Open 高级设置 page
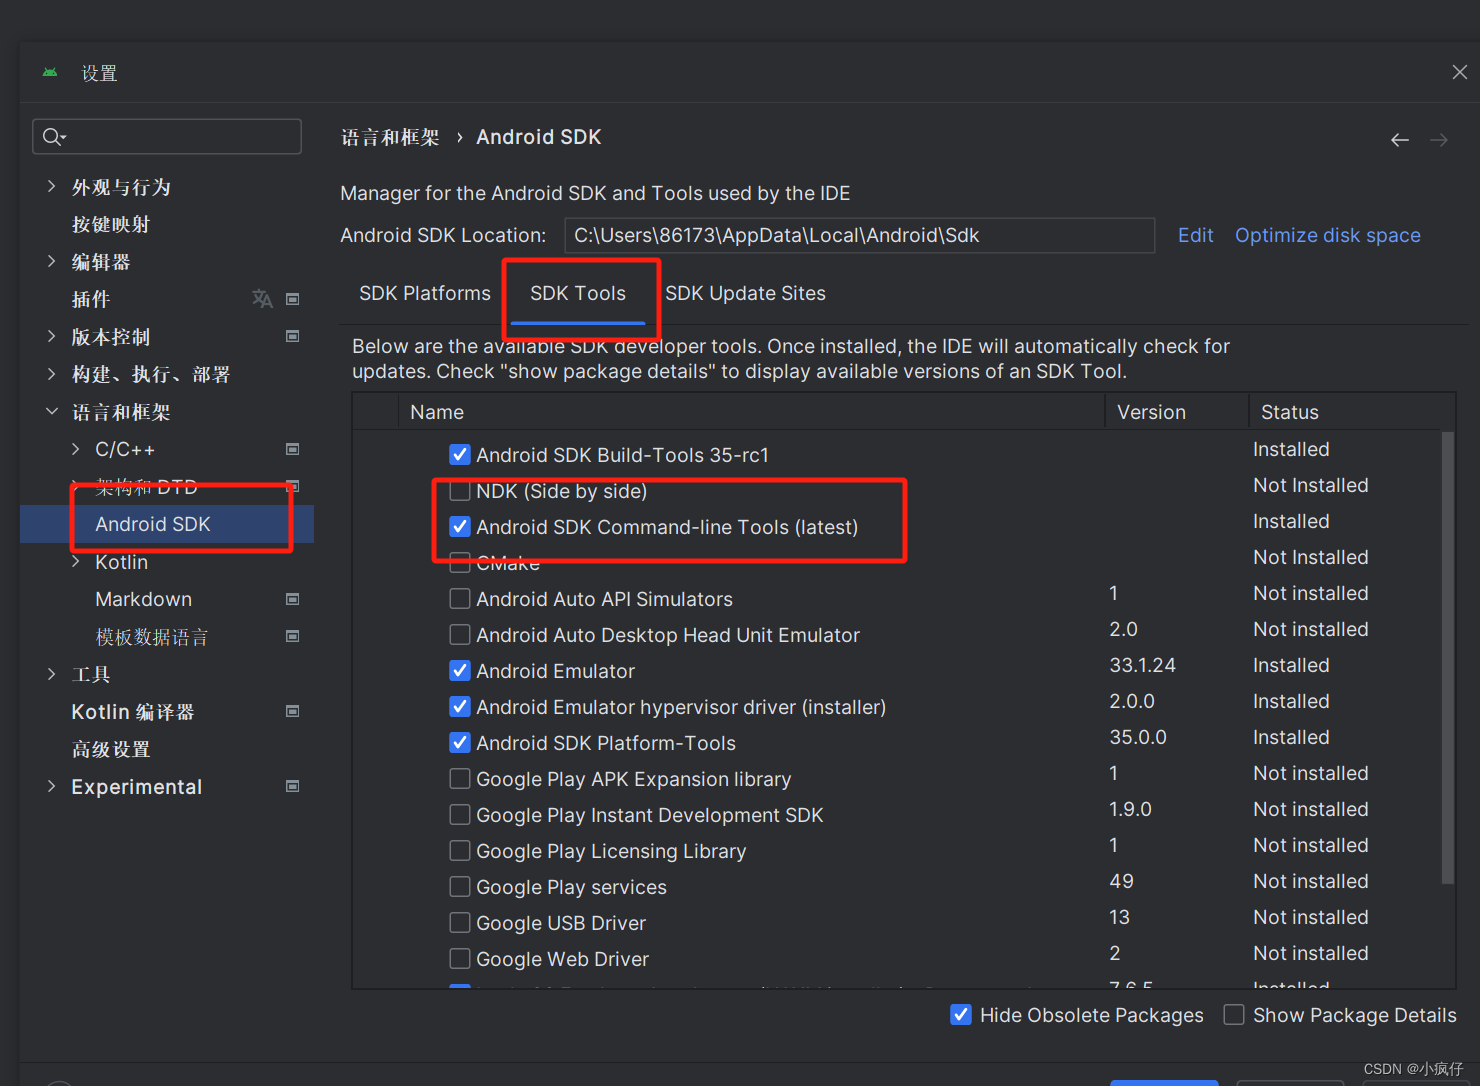This screenshot has height=1086, width=1480. pos(111,749)
